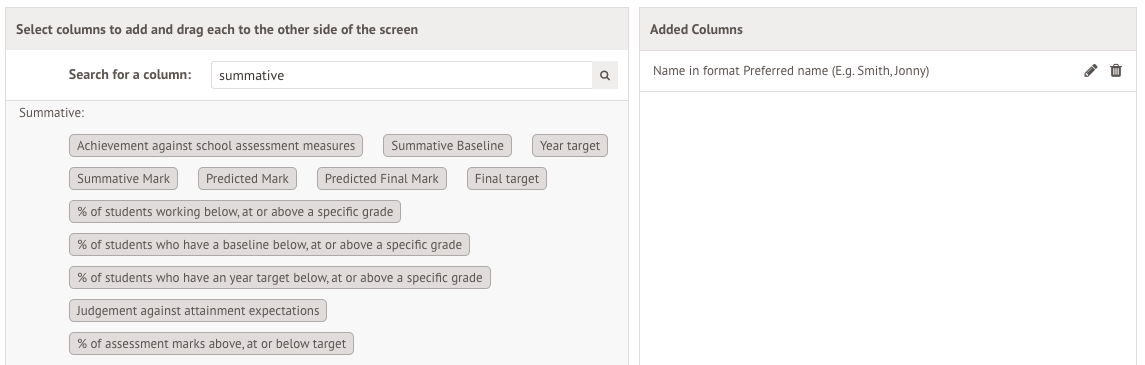
Task: Click the Added Columns panel header
Action: click(x=889, y=29)
